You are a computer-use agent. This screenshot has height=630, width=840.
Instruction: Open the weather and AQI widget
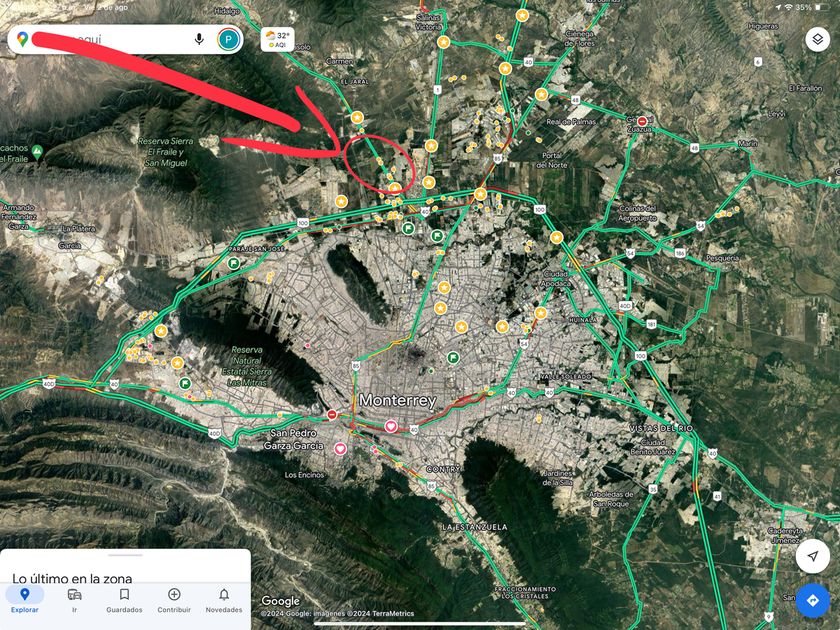pyautogui.click(x=278, y=40)
